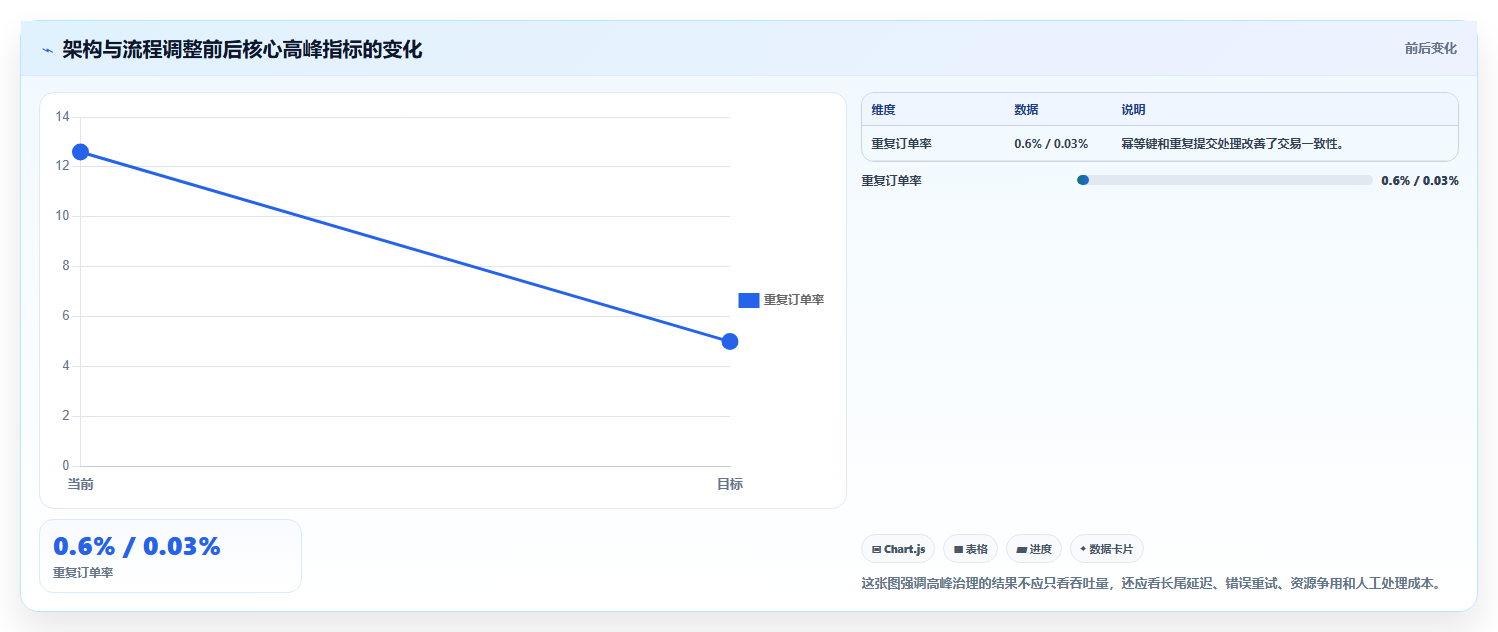Click the chart data point at 目标
Image resolution: width=1498 pixels, height=632 pixels.
(x=730, y=342)
